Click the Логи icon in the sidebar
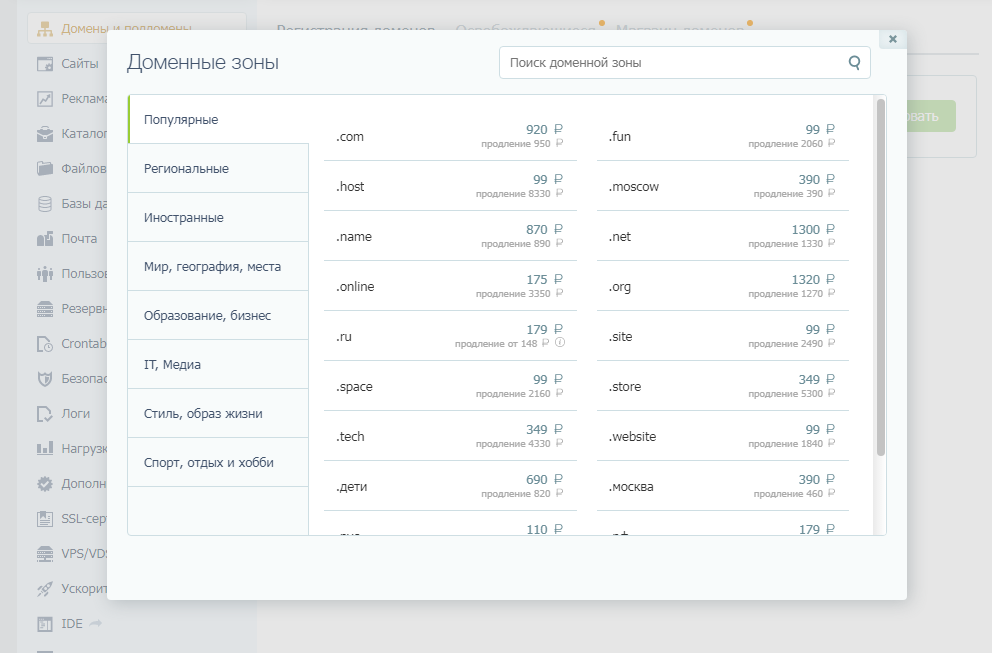The image size is (992, 653). (45, 413)
